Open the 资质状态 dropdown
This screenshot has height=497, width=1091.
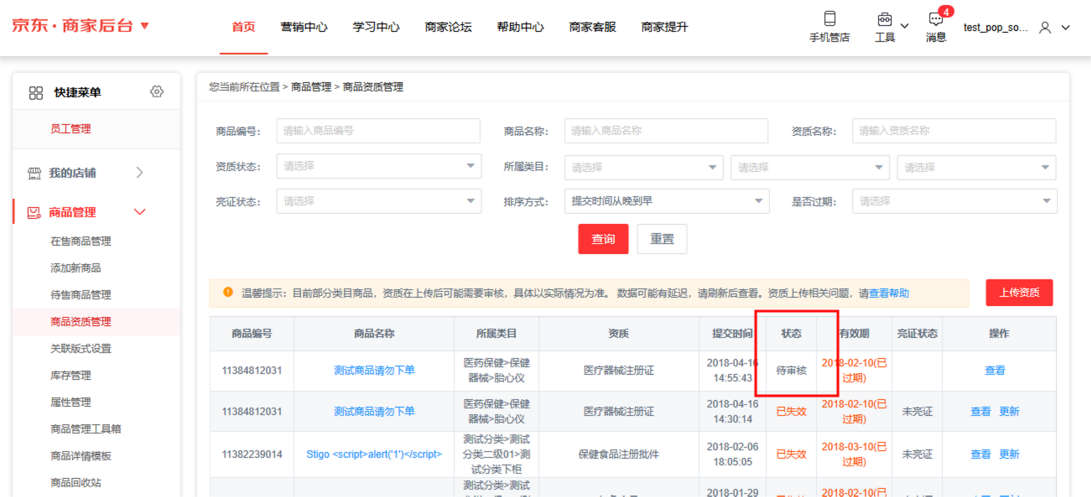(x=378, y=167)
